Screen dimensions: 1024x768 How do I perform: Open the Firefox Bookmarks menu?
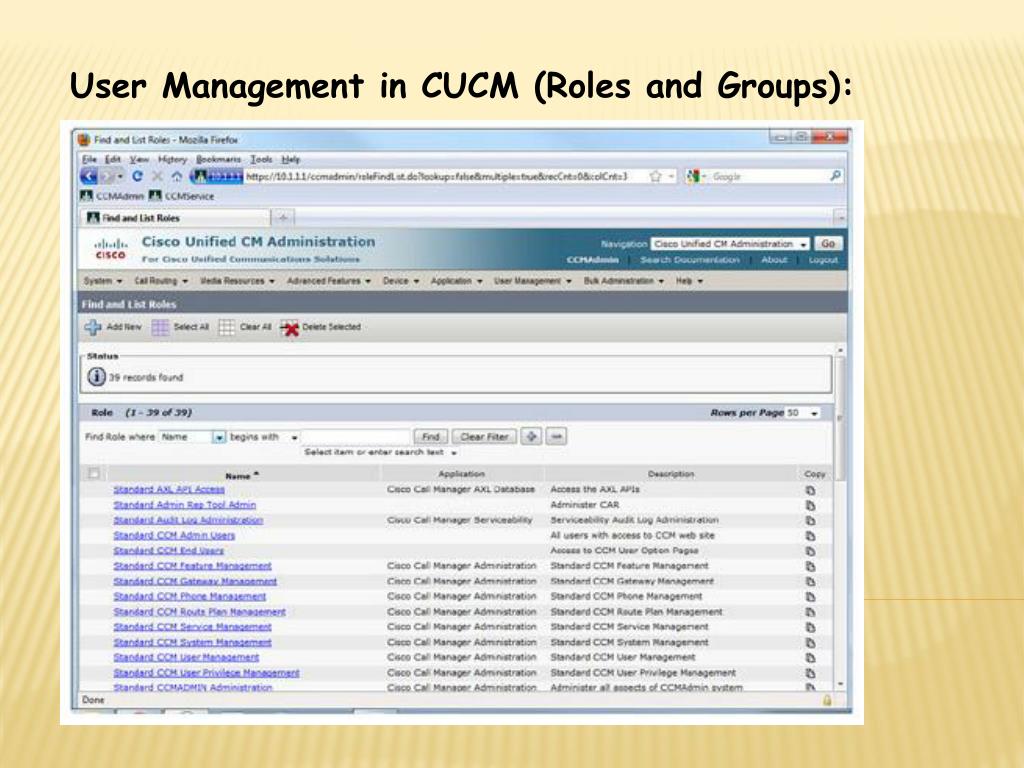click(x=219, y=159)
